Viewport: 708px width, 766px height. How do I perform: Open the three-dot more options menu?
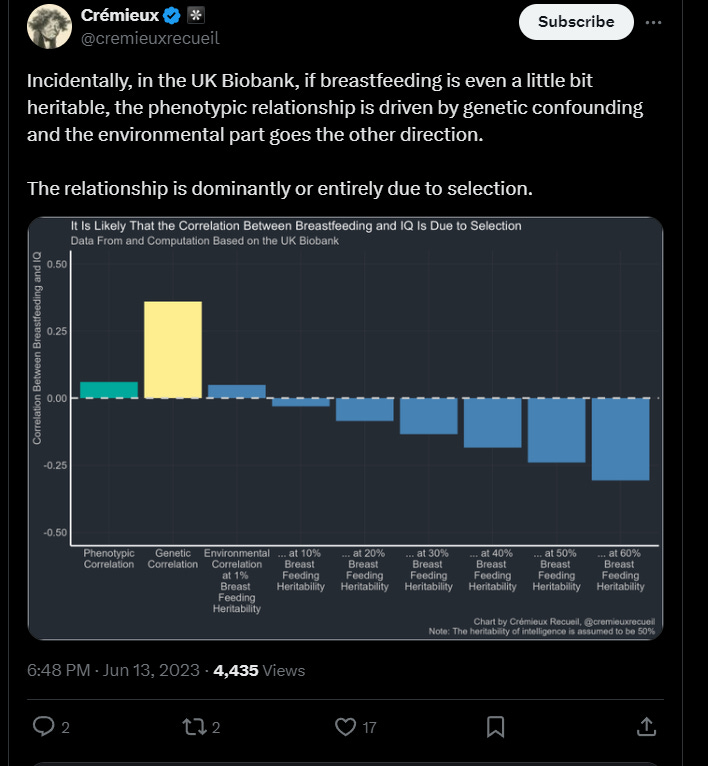(x=653, y=22)
